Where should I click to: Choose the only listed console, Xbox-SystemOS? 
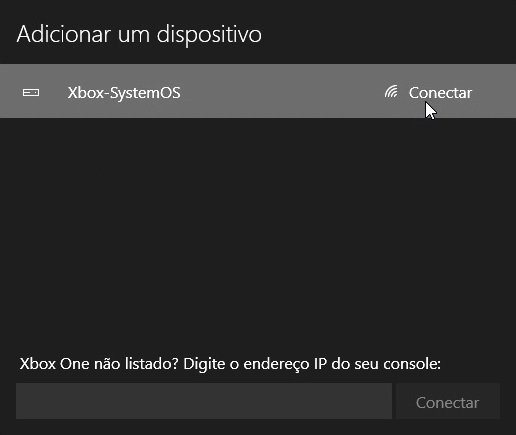coord(258,91)
